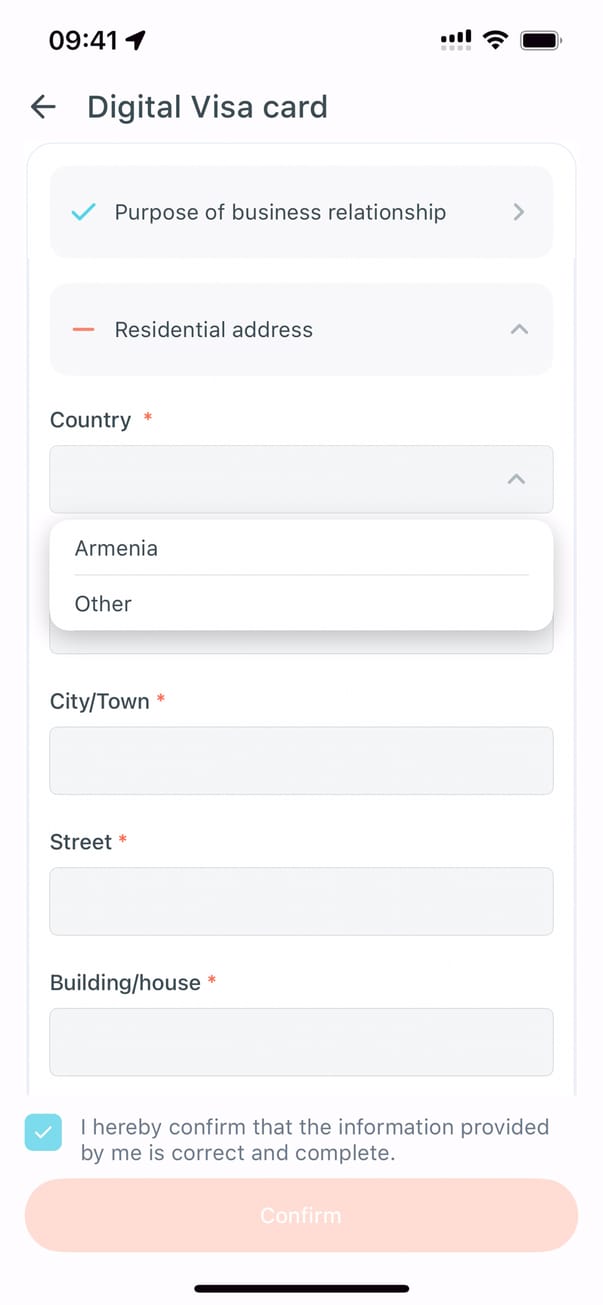Open Purpose of business relationship chevron
This screenshot has width=603, height=1305.
click(x=518, y=212)
